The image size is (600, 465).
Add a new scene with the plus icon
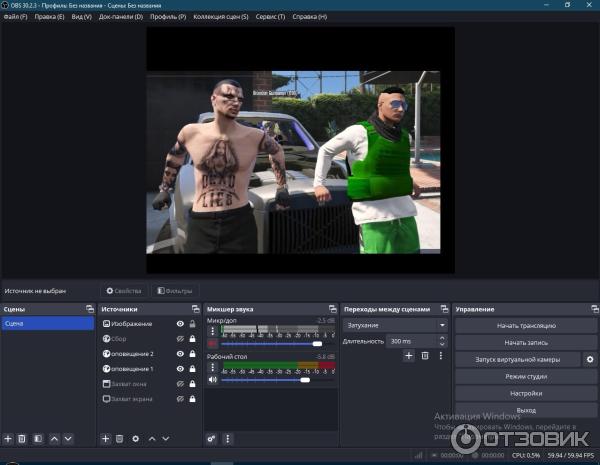tap(8, 439)
